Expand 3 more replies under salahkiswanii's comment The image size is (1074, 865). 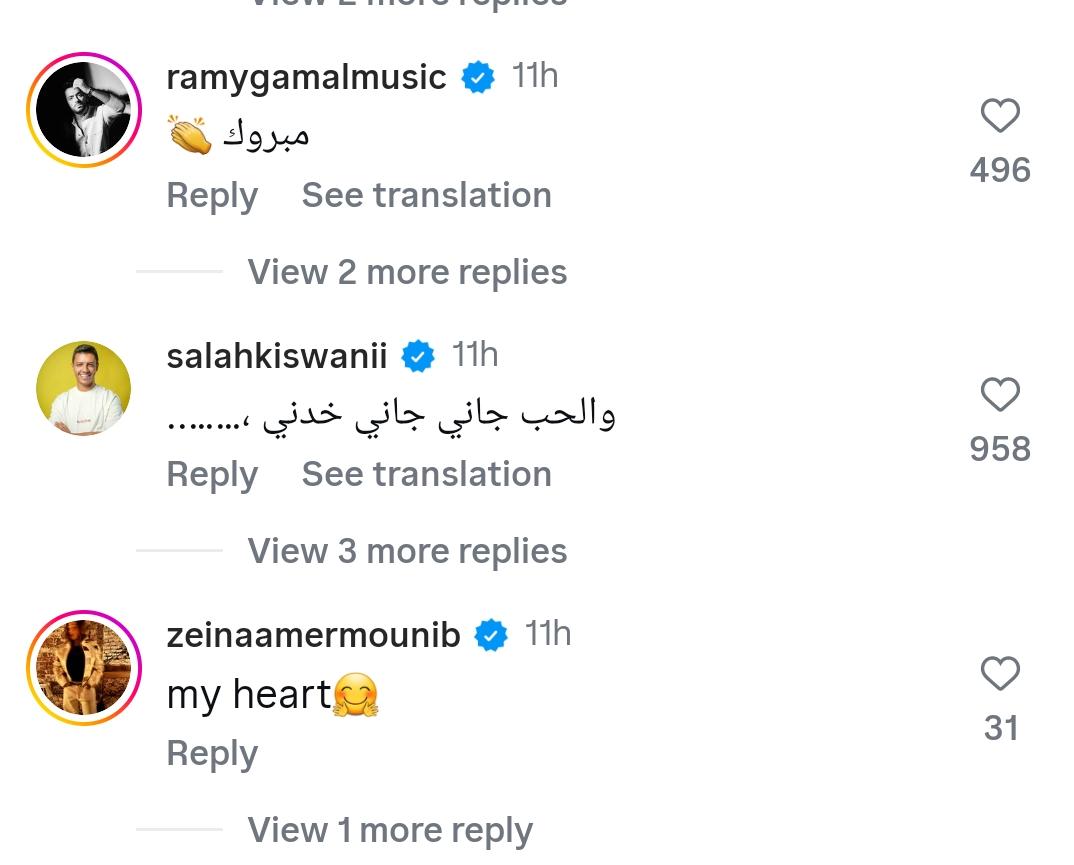(x=406, y=550)
